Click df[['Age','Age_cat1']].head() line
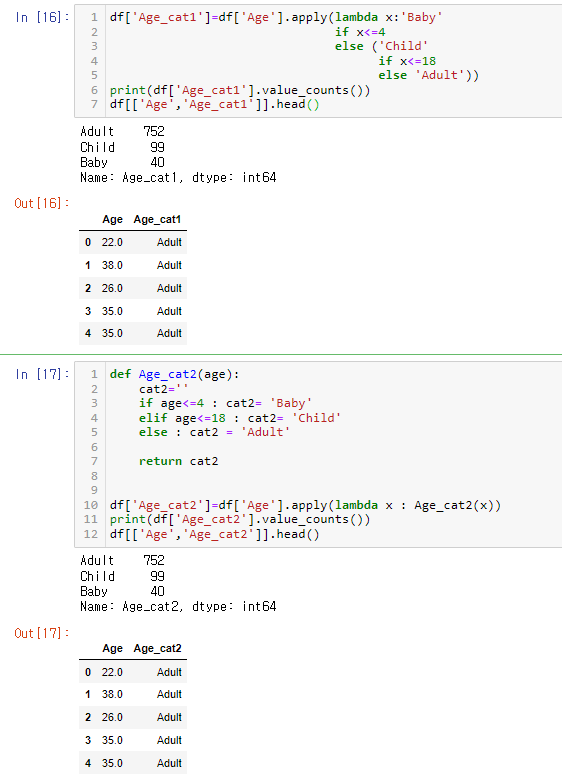 [x=214, y=104]
